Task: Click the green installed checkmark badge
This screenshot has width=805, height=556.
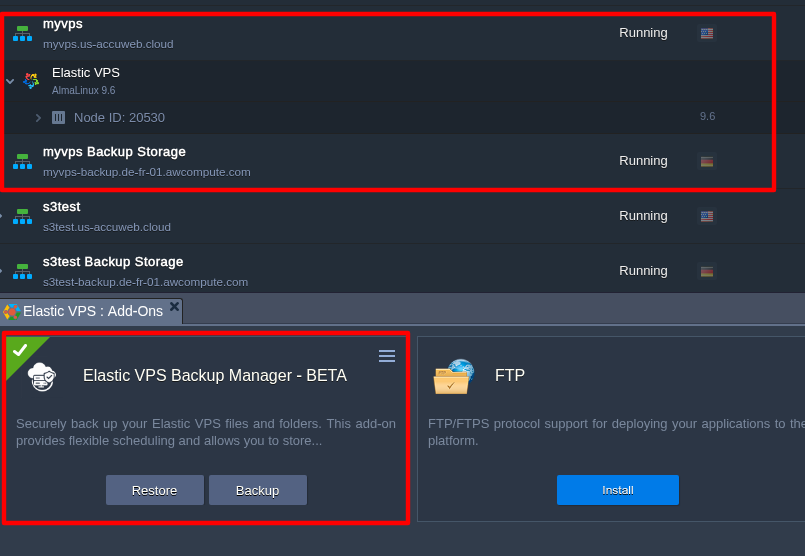Action: click(21, 351)
